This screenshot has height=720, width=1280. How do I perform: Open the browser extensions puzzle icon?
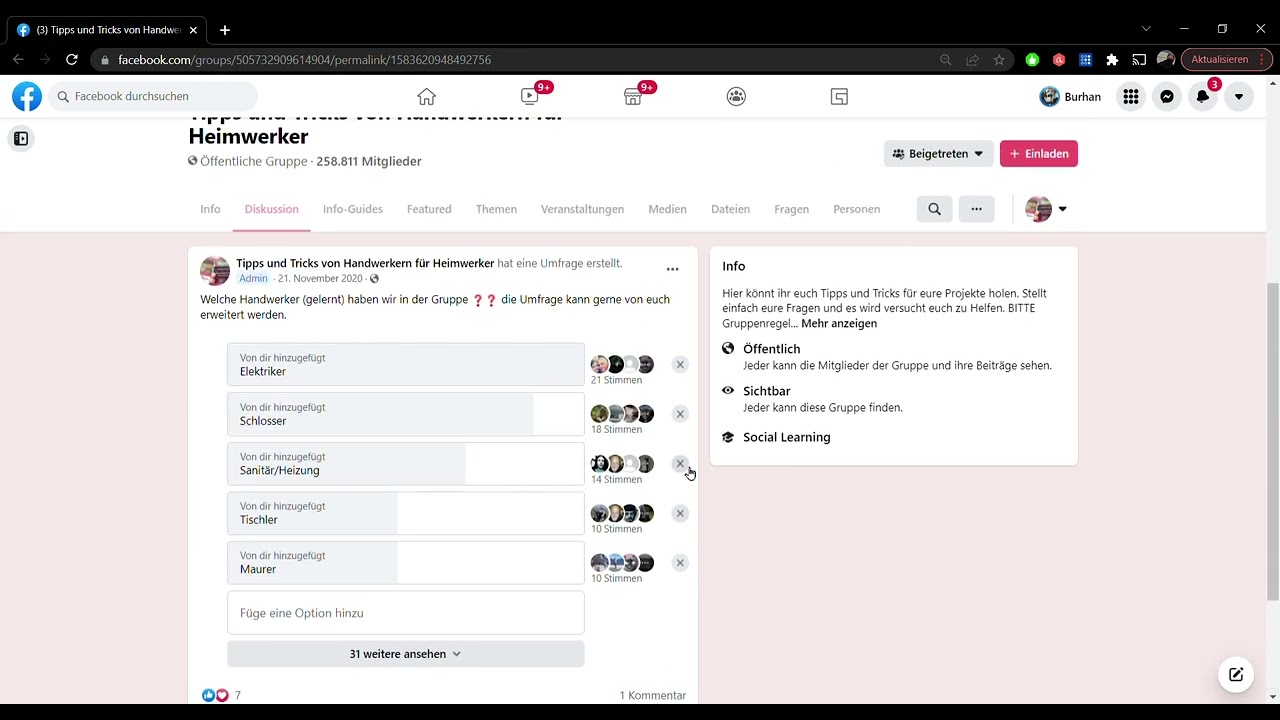(x=1112, y=60)
